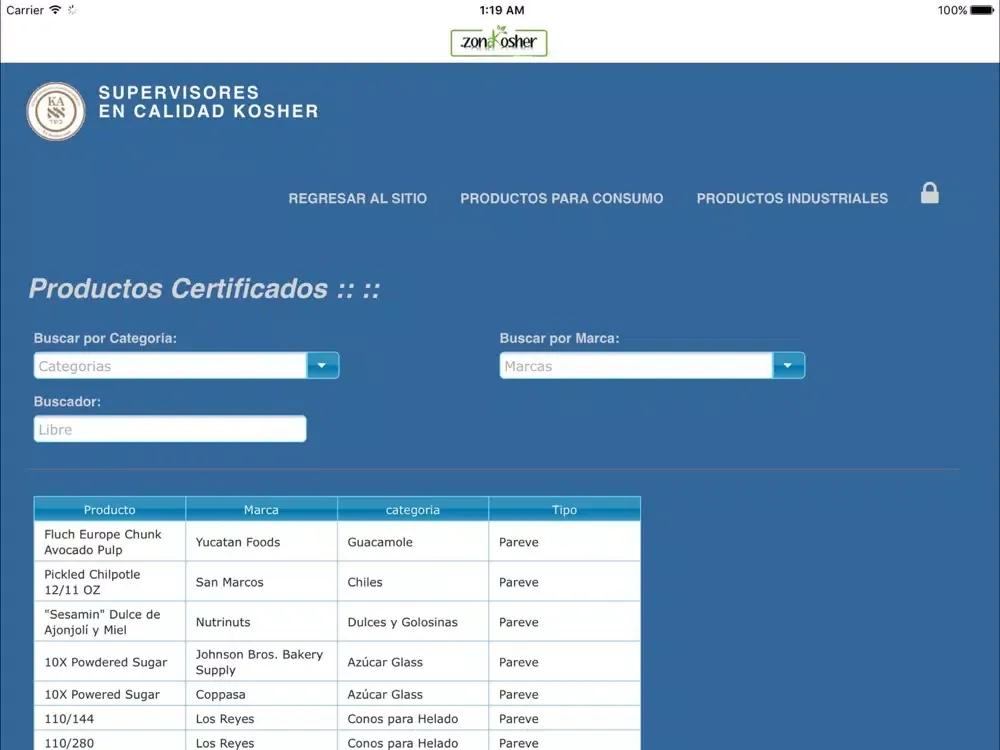1000x750 pixels.
Task: Tap the 1:19 AM clock
Action: click(502, 10)
